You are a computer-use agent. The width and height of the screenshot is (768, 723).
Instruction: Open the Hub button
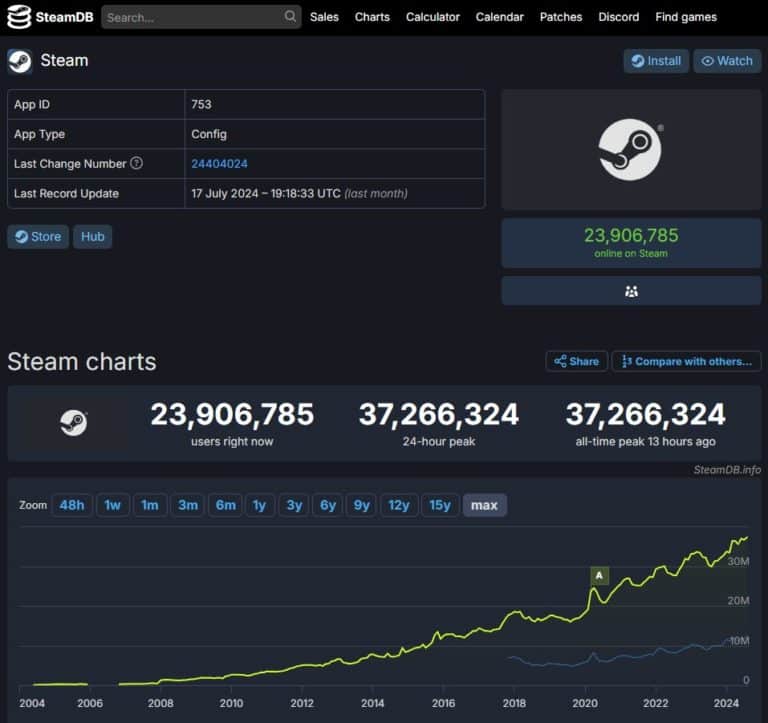92,237
